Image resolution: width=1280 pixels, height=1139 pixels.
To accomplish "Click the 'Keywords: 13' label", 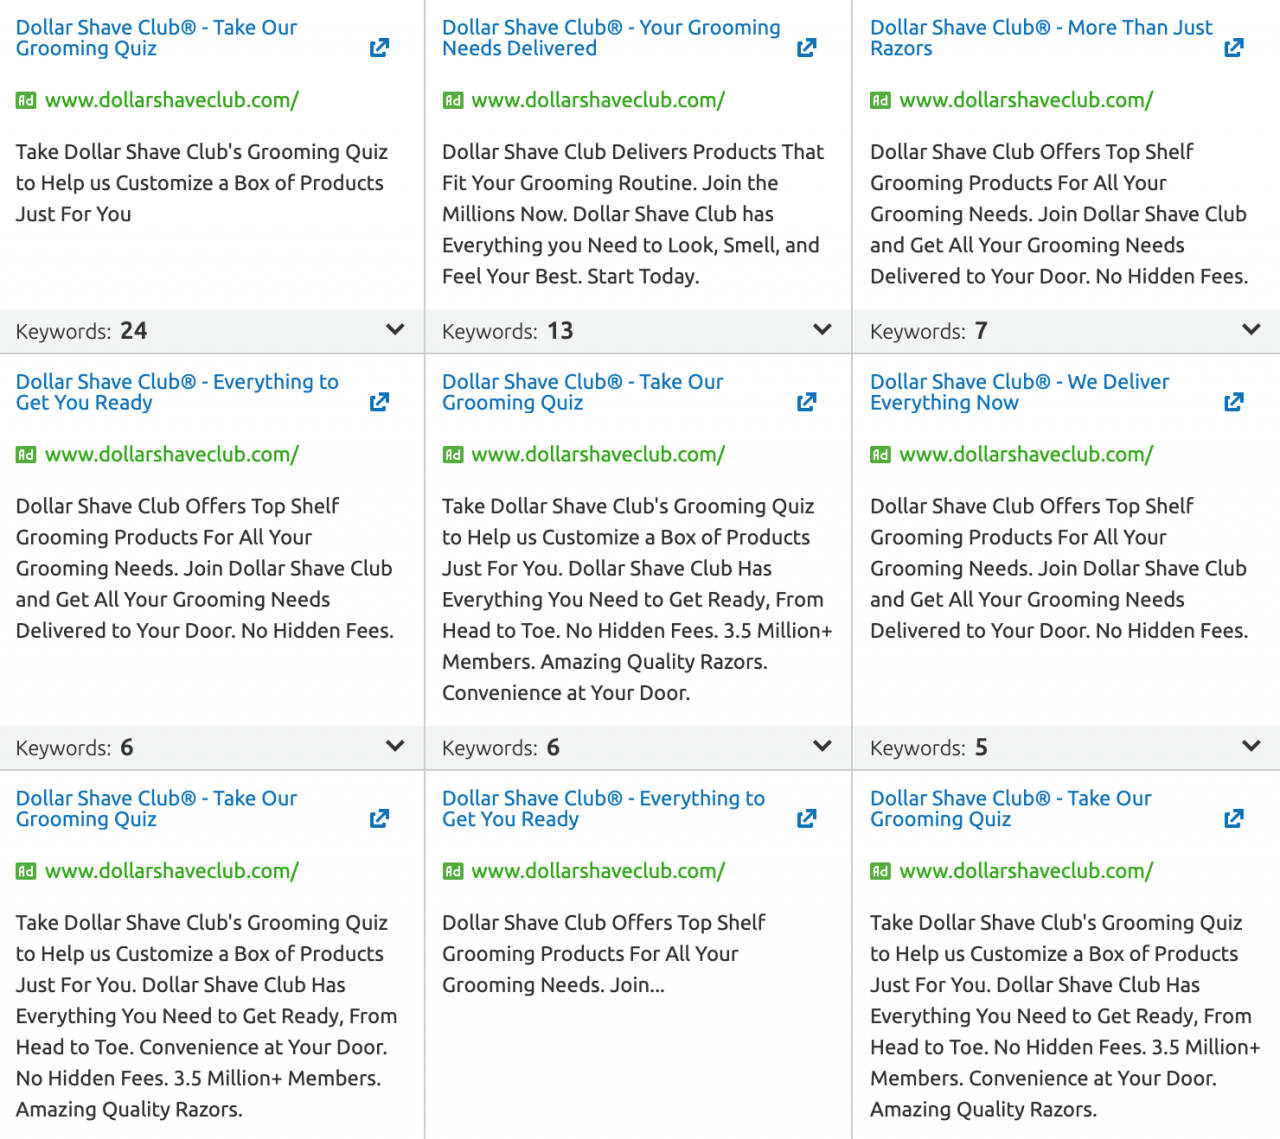I will pos(507,331).
